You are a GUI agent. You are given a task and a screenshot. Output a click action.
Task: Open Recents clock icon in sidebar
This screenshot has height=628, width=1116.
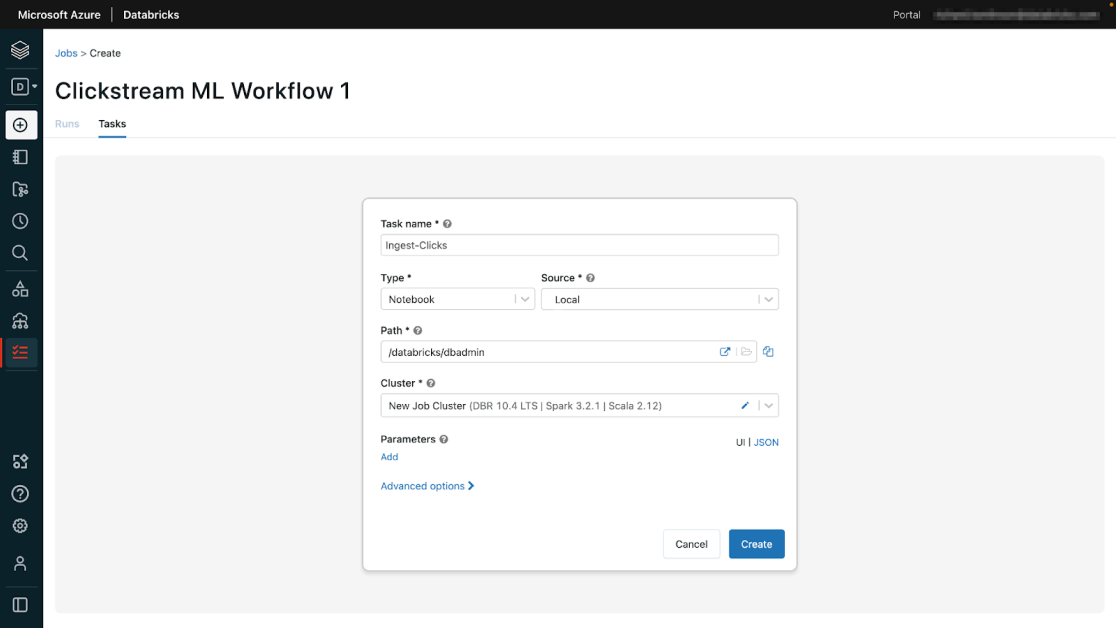[x=20, y=221]
